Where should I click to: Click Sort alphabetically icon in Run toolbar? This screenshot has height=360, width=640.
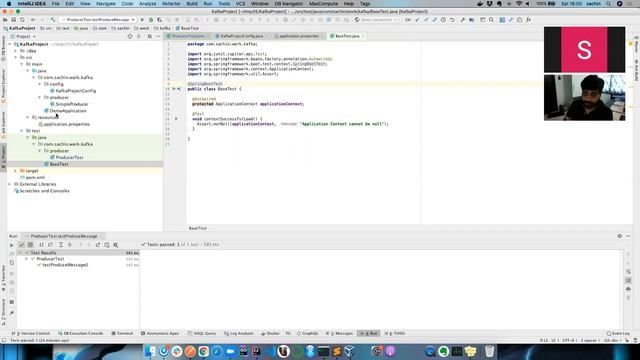41,244
